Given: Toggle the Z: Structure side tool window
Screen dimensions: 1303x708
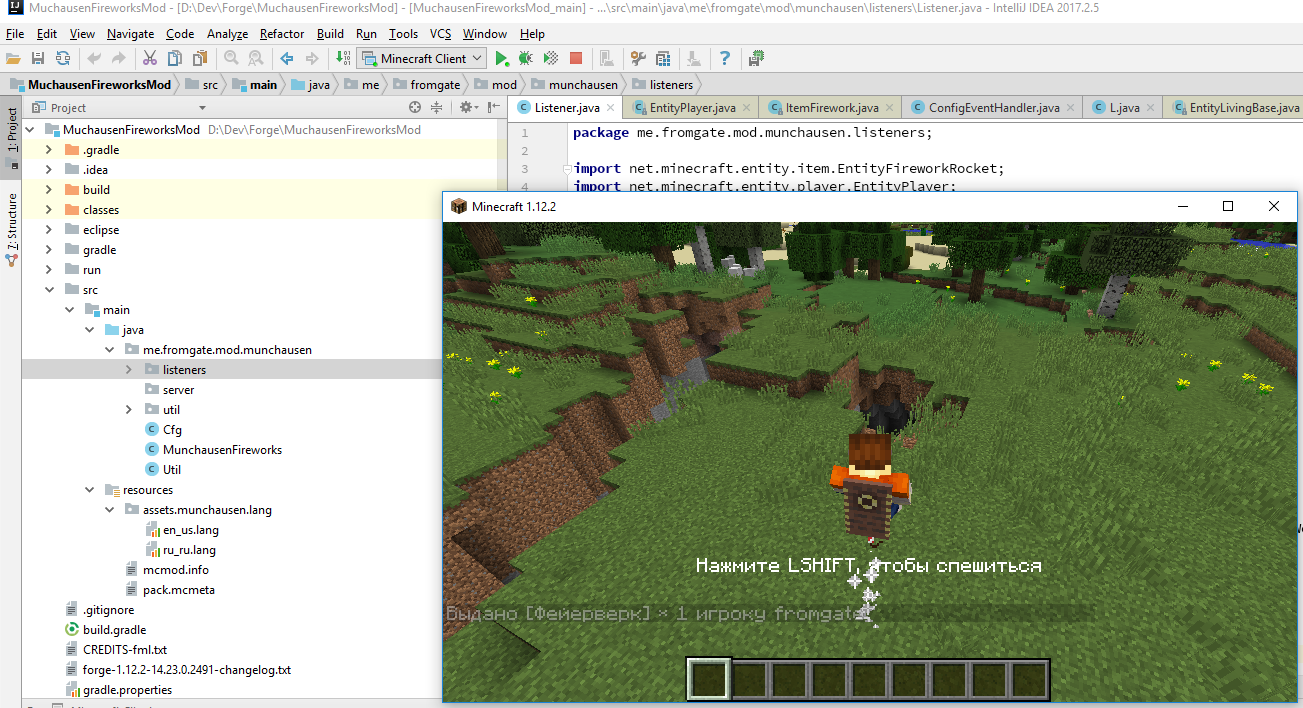Looking at the screenshot, I should click(12, 229).
